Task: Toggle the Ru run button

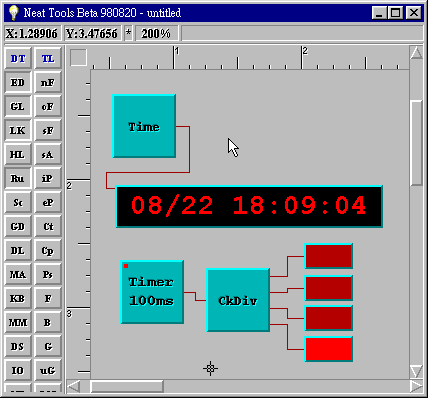Action: click(18, 178)
